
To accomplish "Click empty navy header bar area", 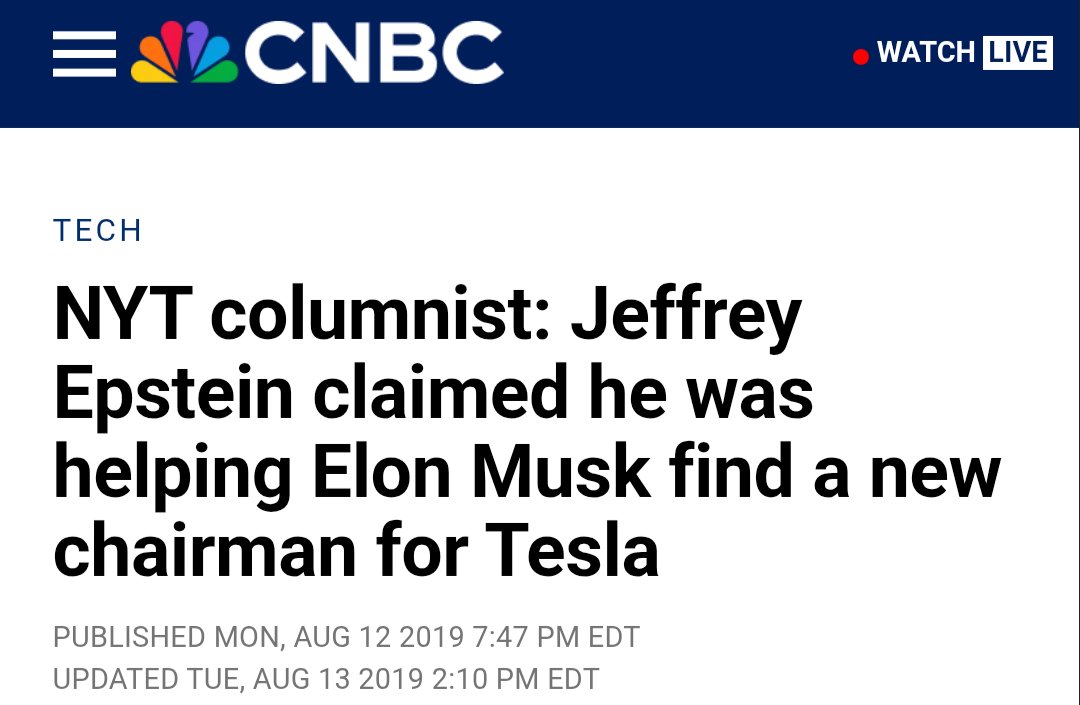I will 675,62.
